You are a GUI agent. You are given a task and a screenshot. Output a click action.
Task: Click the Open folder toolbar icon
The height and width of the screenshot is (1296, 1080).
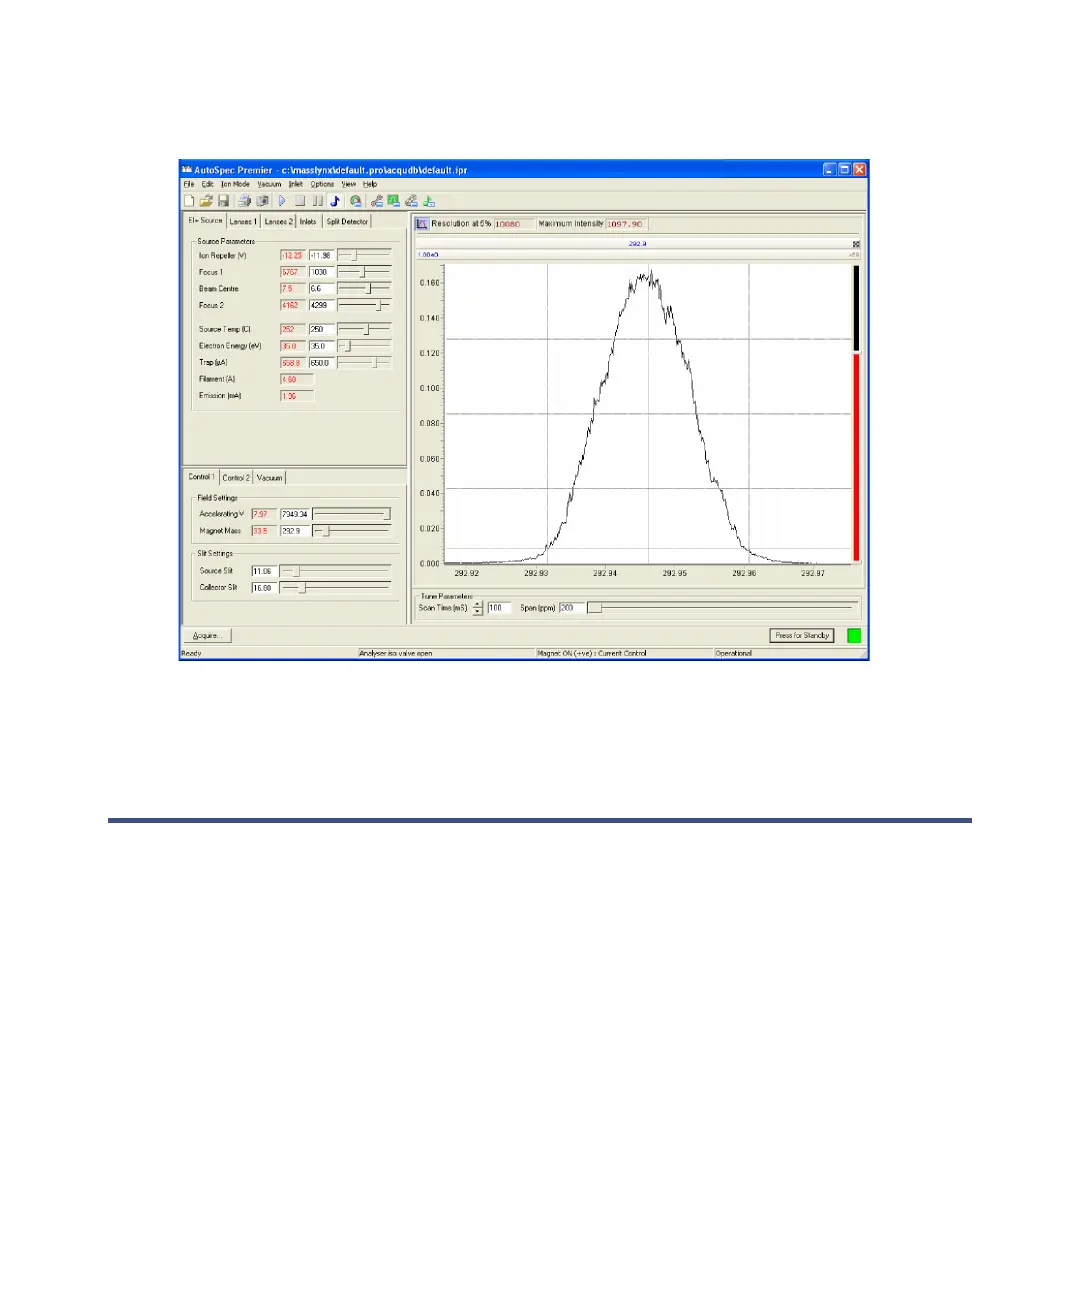(x=206, y=201)
